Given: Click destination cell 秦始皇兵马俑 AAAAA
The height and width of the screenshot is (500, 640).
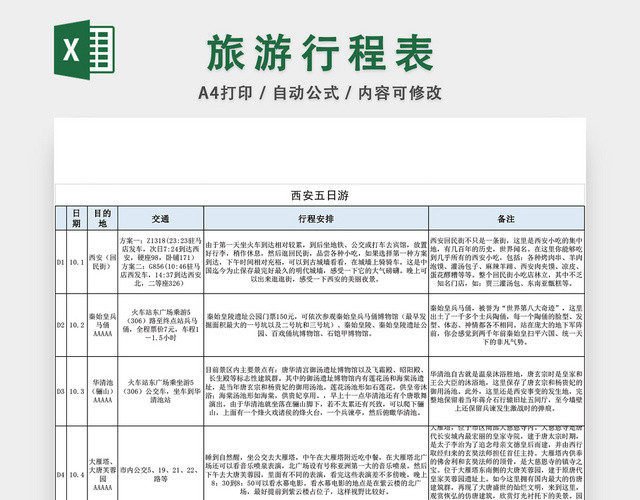Looking at the screenshot, I should pos(102,325).
